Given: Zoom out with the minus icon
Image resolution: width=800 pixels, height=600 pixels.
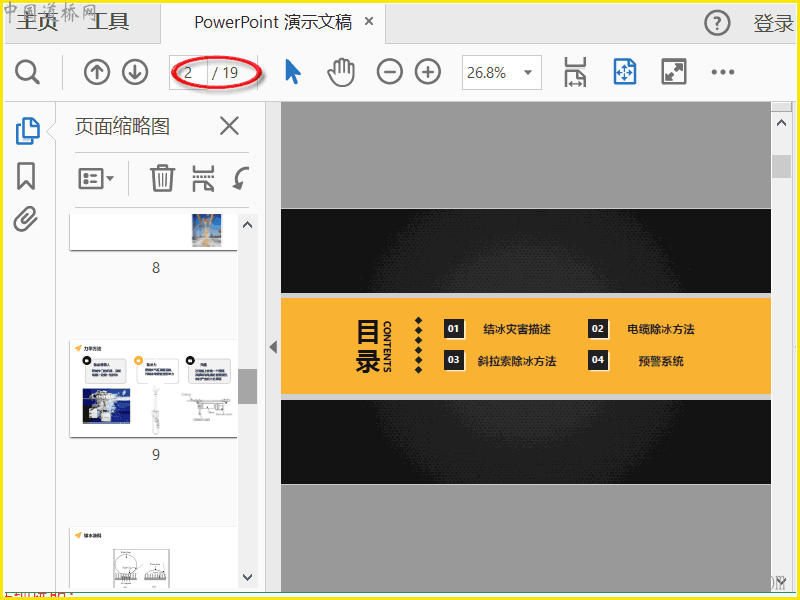Looking at the screenshot, I should 390,72.
